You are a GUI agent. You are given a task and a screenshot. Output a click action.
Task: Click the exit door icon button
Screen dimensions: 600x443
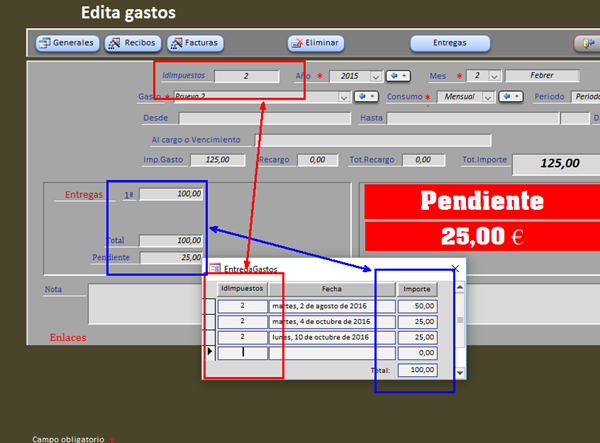(x=588, y=43)
